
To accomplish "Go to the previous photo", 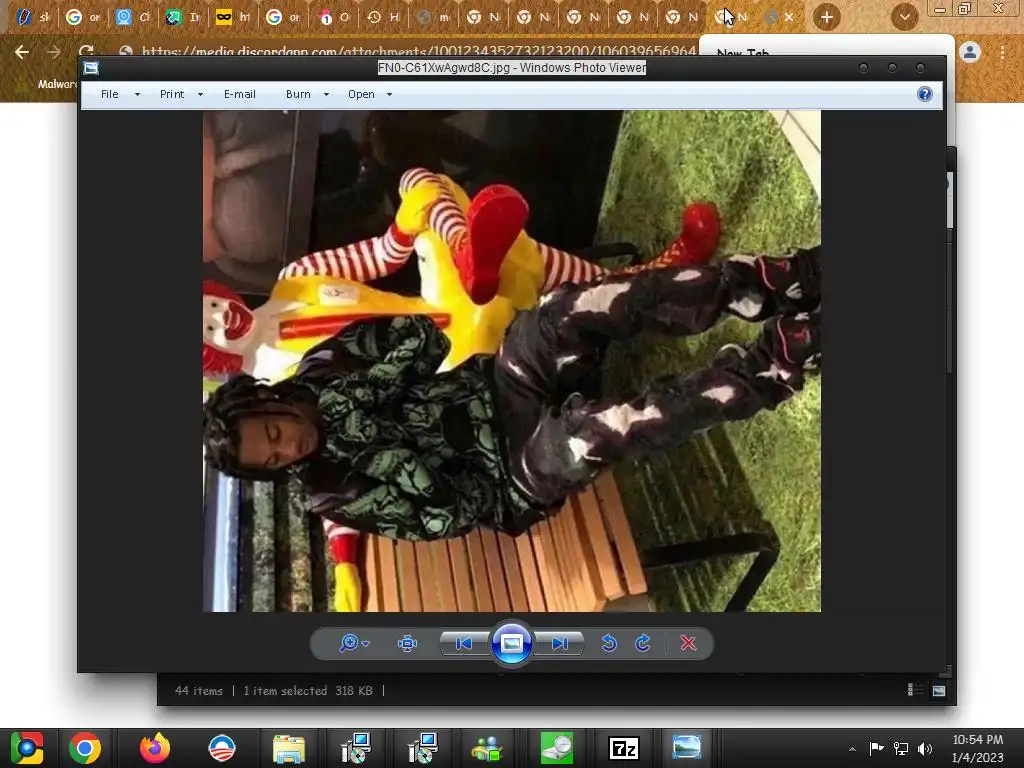I will [x=464, y=643].
